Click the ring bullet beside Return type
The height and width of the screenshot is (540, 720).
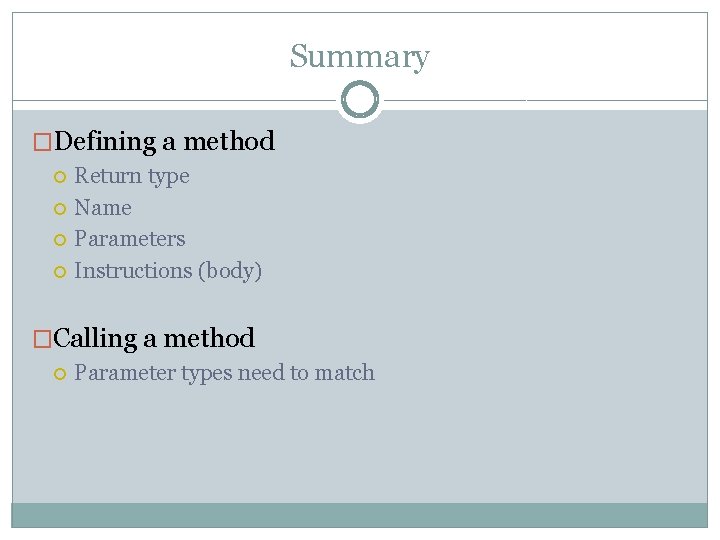click(60, 177)
